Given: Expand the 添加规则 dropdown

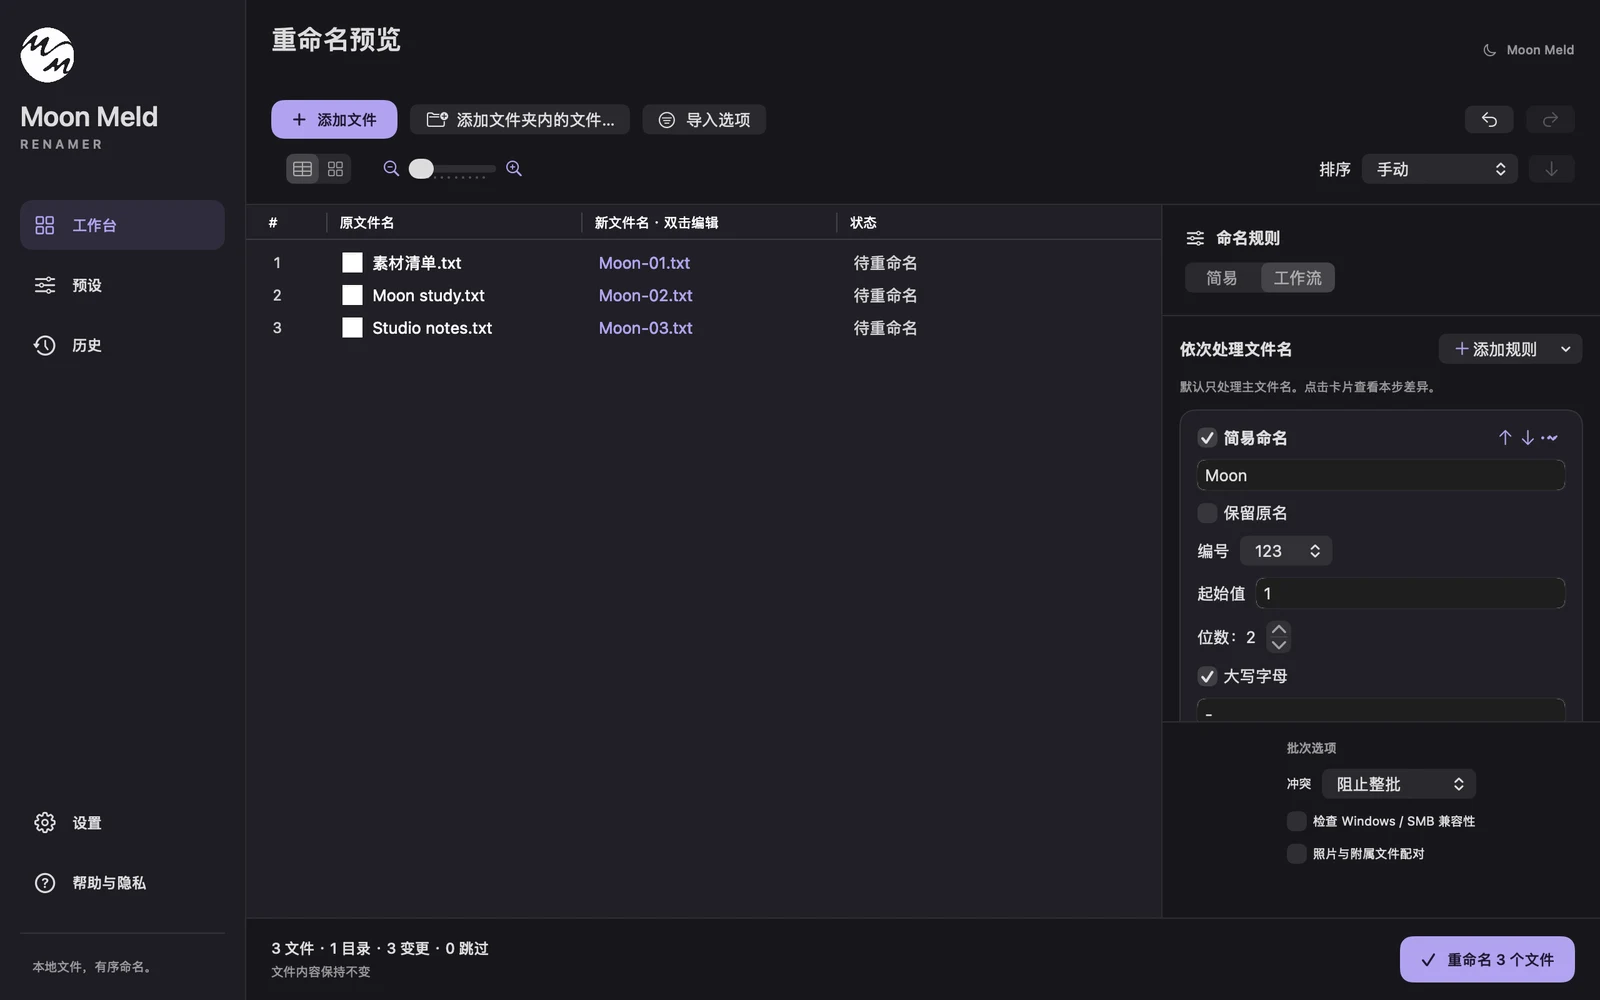Looking at the screenshot, I should coord(1510,349).
